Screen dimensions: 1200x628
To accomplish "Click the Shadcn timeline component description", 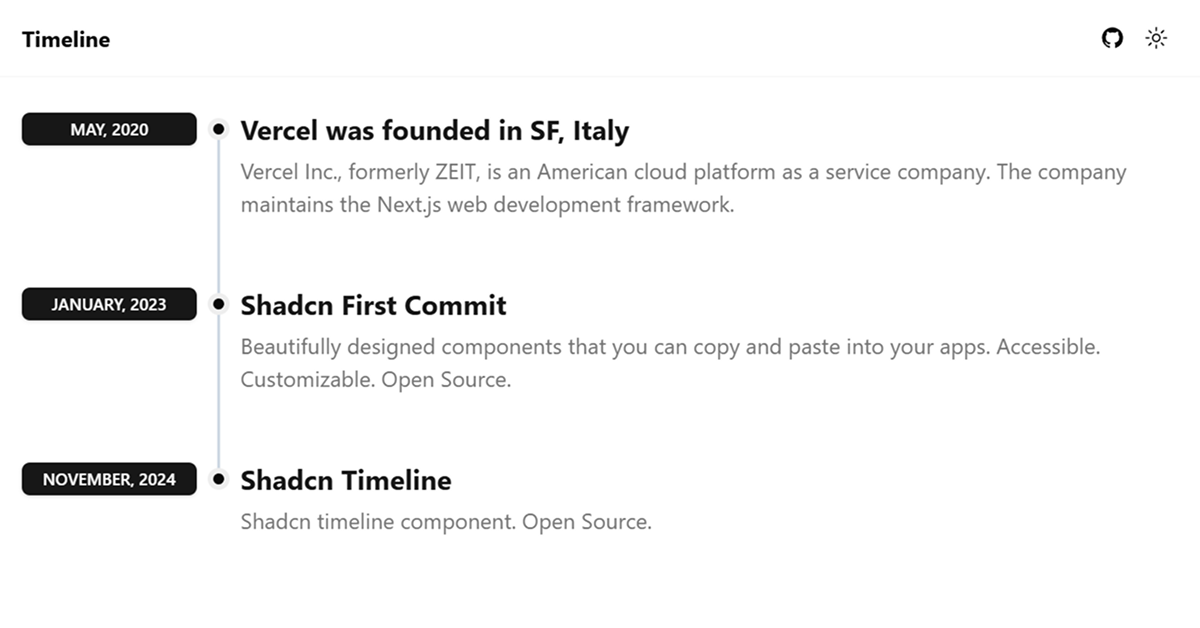I will coord(445,521).
